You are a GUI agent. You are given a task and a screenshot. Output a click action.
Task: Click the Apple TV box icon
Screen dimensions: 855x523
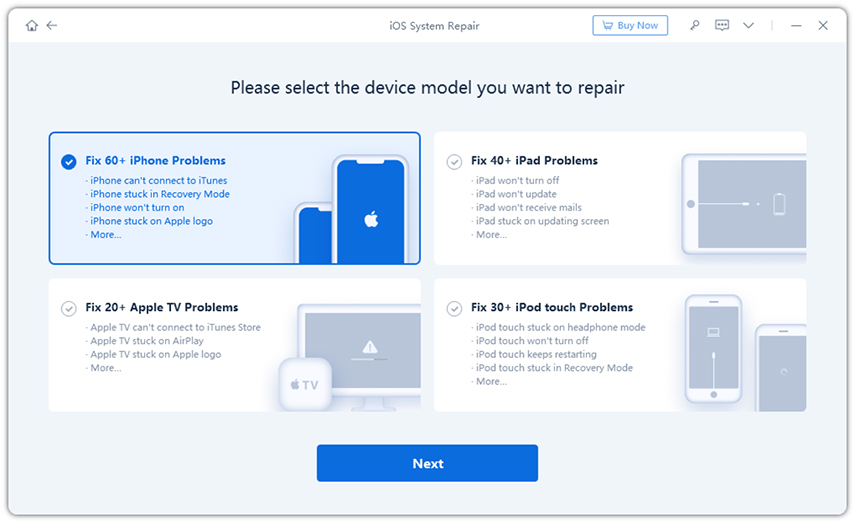click(x=305, y=385)
